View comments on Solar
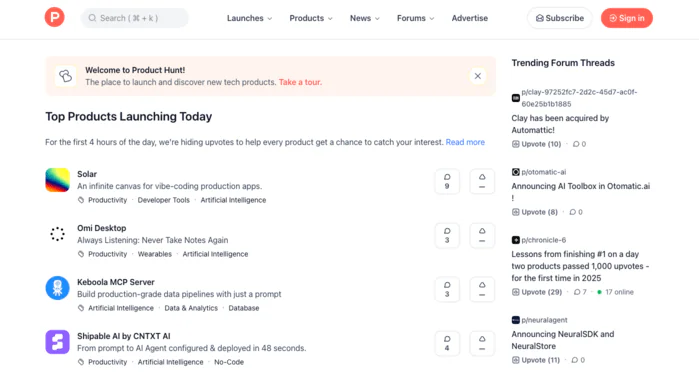The image size is (699, 381). [447, 181]
